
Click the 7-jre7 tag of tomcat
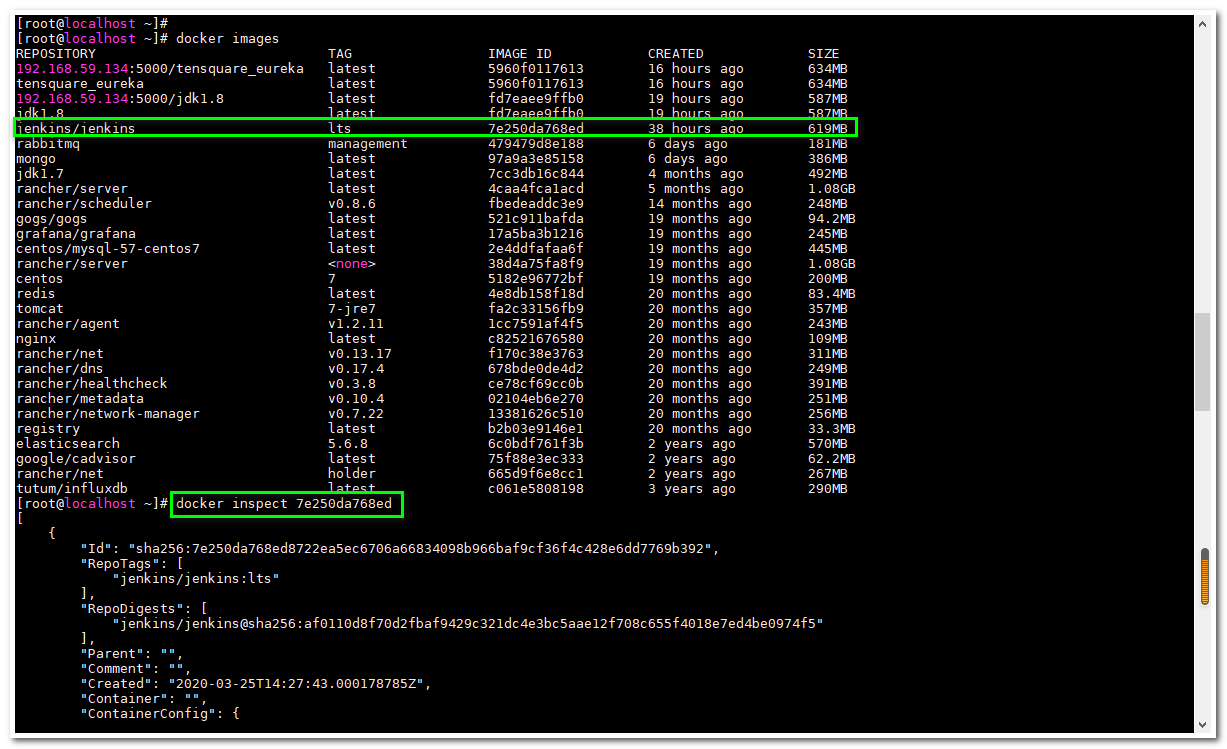pos(352,308)
